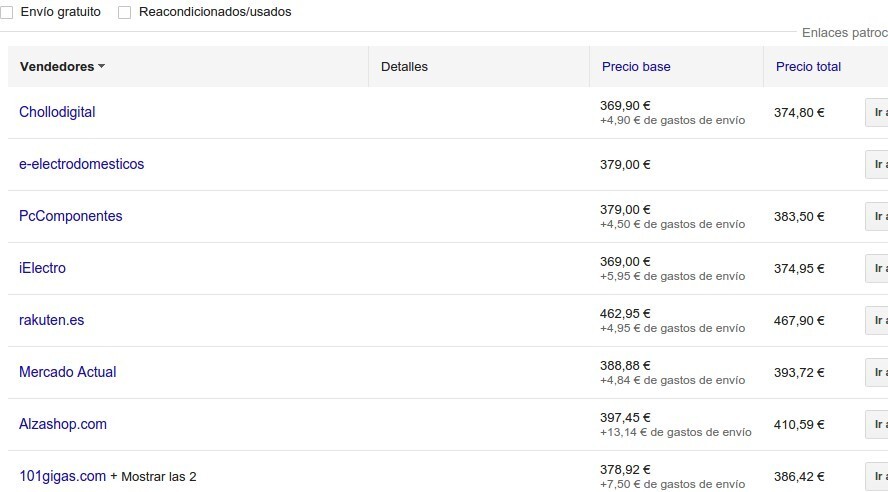This screenshot has width=888, height=492.
Task: Sort by the Vendedores column dropdown arrow
Action: pos(101,66)
